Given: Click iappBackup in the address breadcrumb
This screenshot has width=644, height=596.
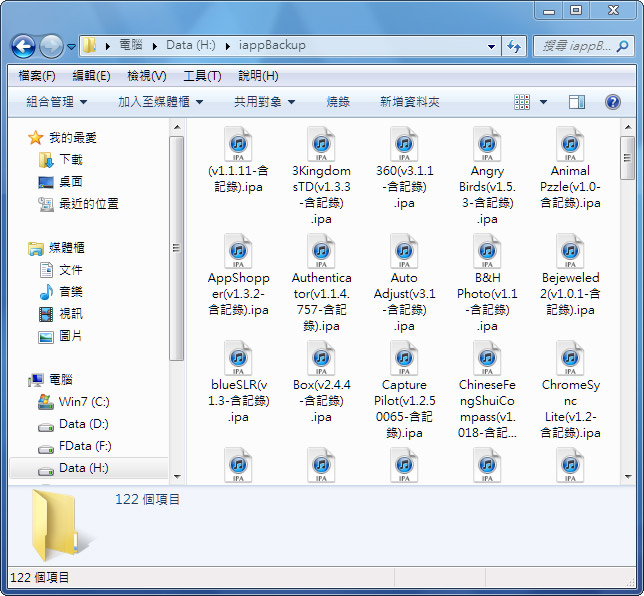Looking at the screenshot, I should click(272, 45).
